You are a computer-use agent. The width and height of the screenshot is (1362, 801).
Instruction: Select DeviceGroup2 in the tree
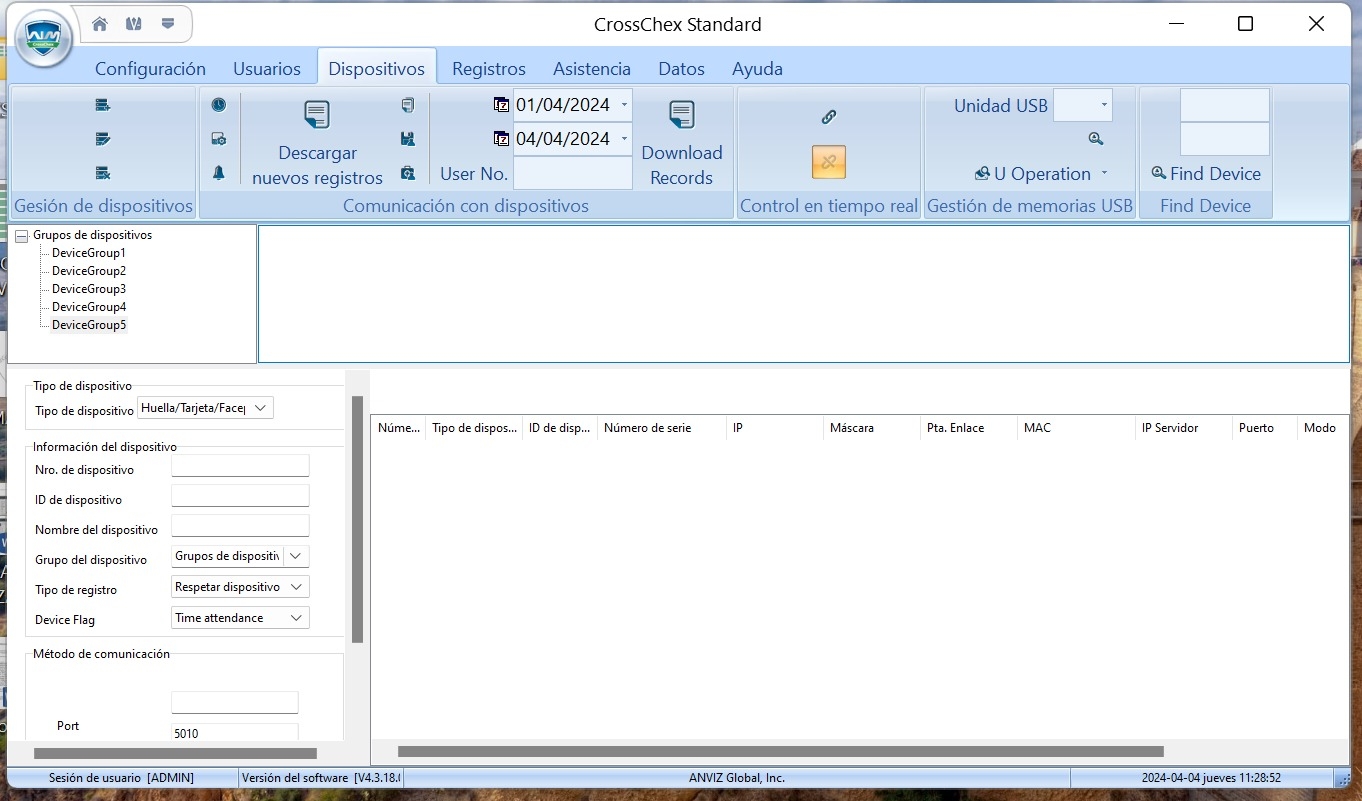89,272
